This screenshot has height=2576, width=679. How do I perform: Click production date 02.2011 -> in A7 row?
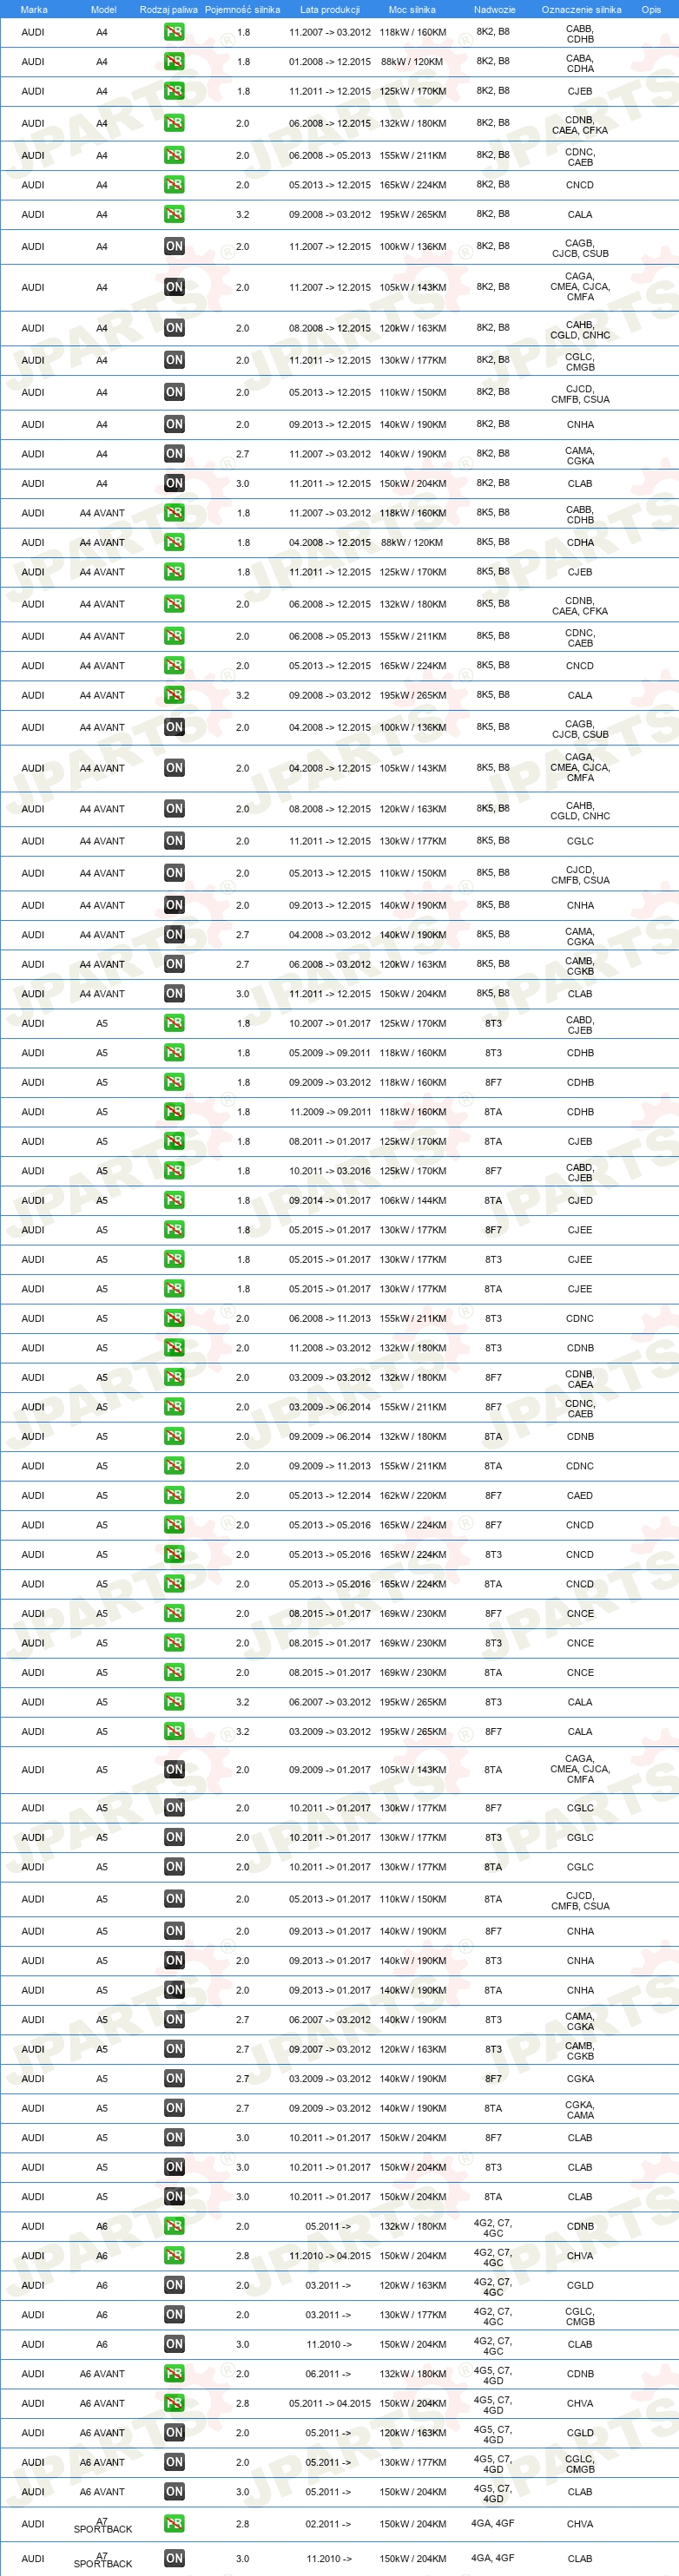click(x=329, y=2524)
